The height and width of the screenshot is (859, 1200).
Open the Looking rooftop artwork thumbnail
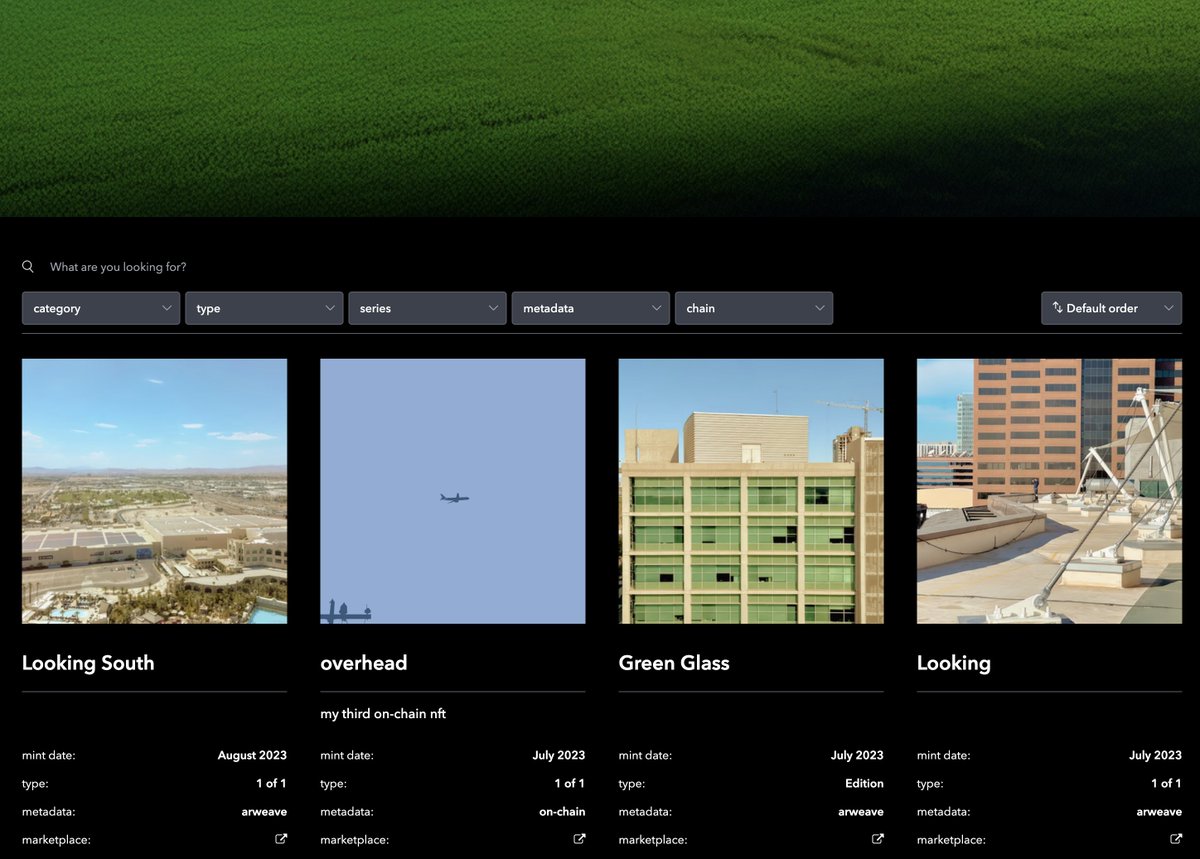[1049, 491]
